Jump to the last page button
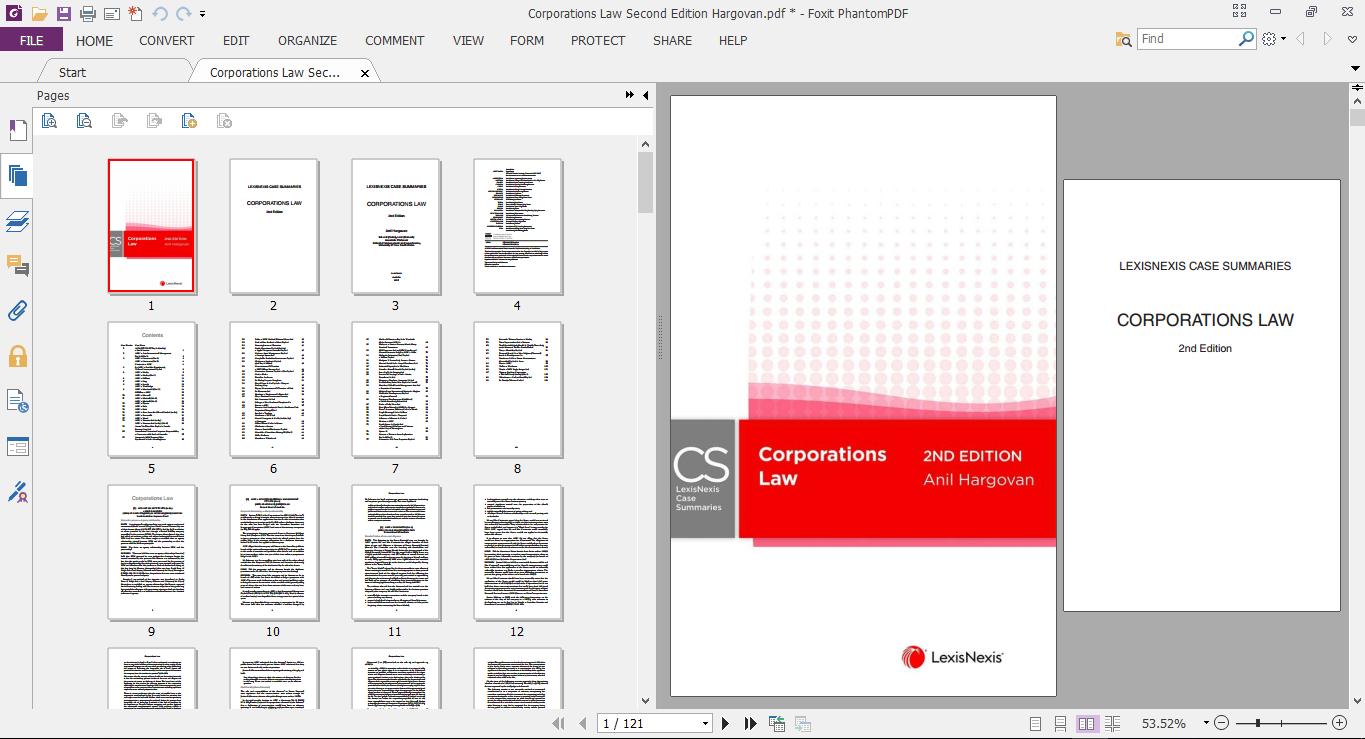 pos(751,723)
